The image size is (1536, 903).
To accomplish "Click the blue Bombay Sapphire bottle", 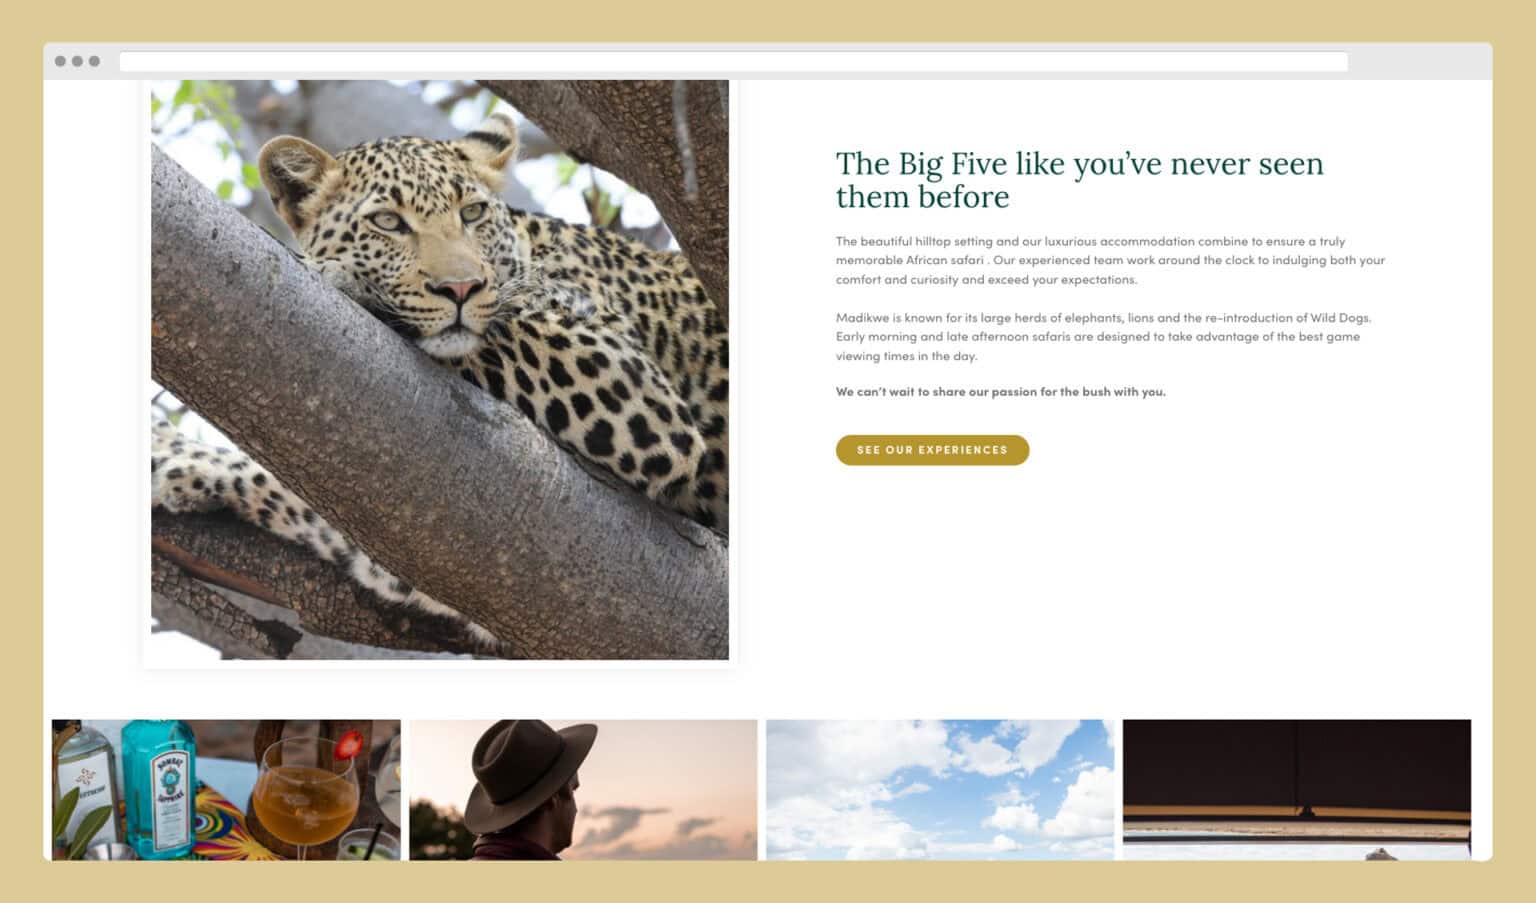I will click(x=160, y=790).
